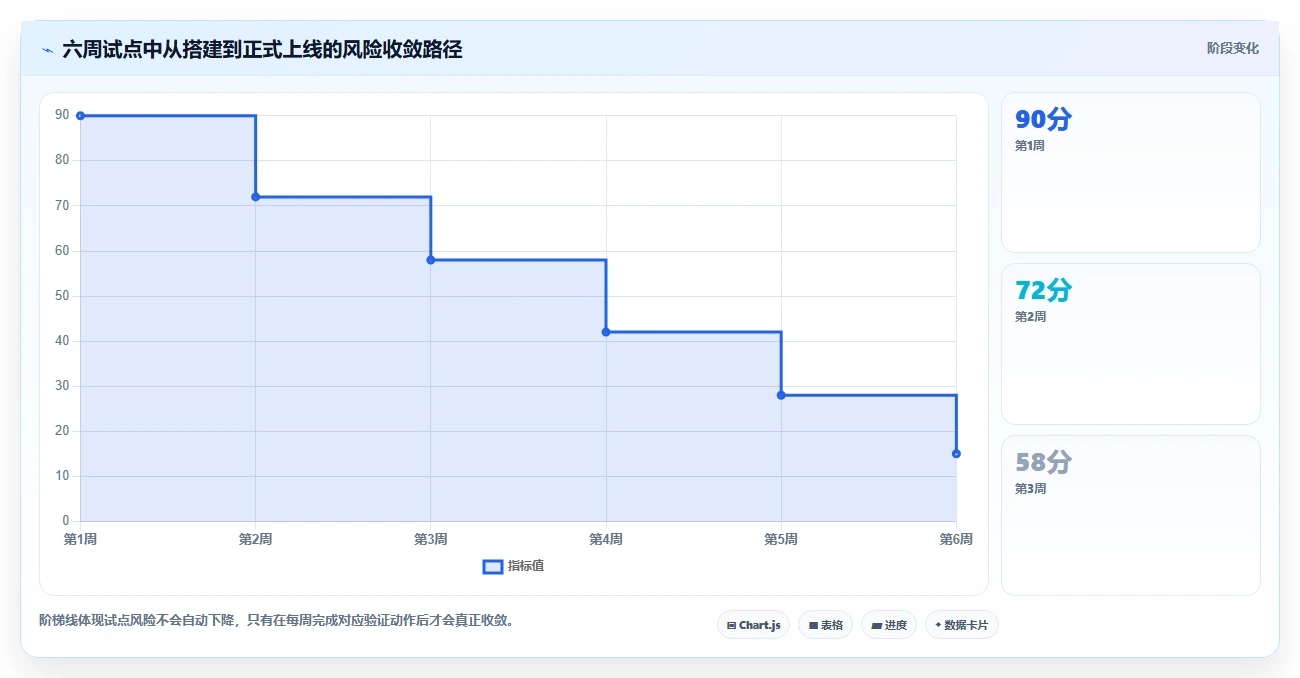1300x678 pixels.
Task: Click the y-axis label 50
Action: (x=62, y=296)
